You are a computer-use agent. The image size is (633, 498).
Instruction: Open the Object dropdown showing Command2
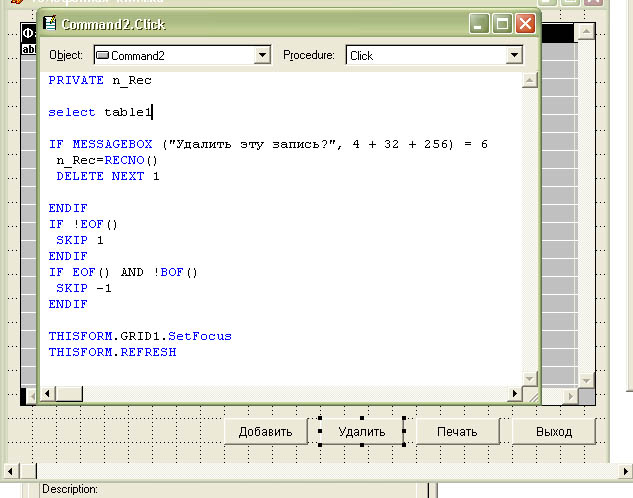pyautogui.click(x=262, y=55)
